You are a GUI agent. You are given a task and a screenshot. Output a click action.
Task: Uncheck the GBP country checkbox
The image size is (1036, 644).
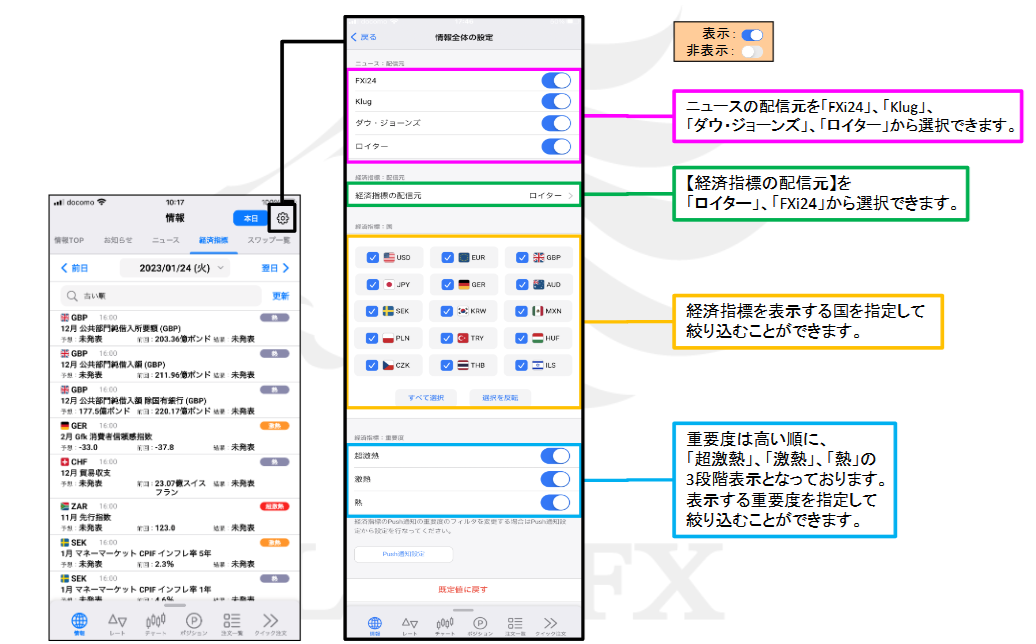[522, 258]
